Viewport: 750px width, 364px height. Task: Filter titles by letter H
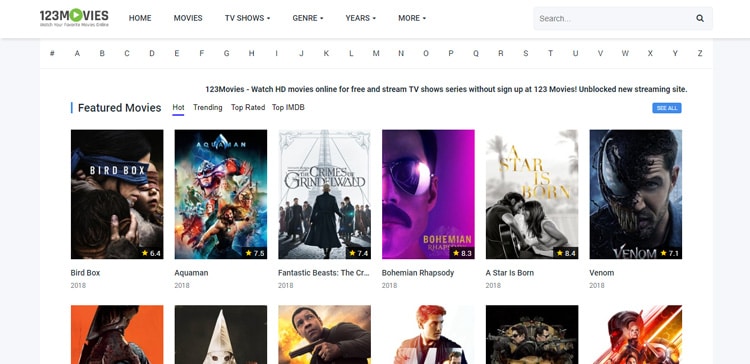[251, 53]
